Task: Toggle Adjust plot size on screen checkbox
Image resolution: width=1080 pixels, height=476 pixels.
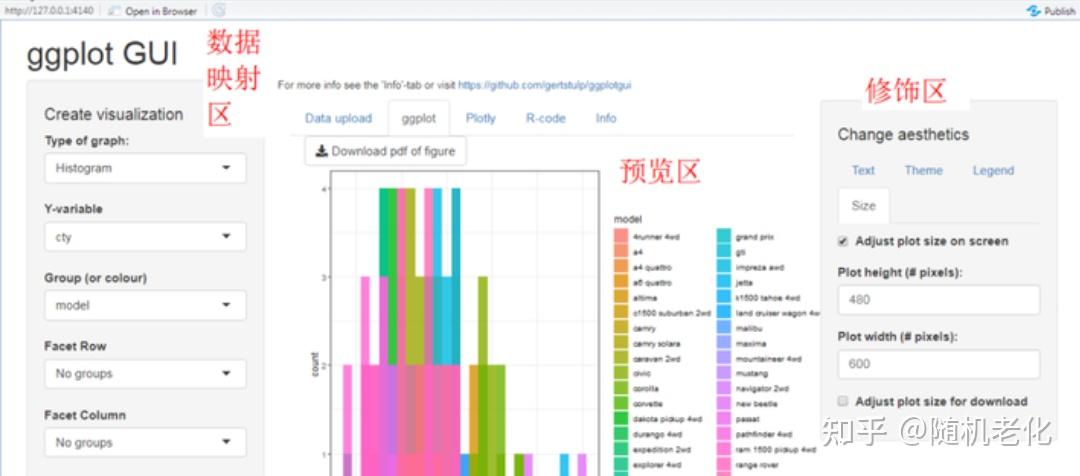Action: 842,241
